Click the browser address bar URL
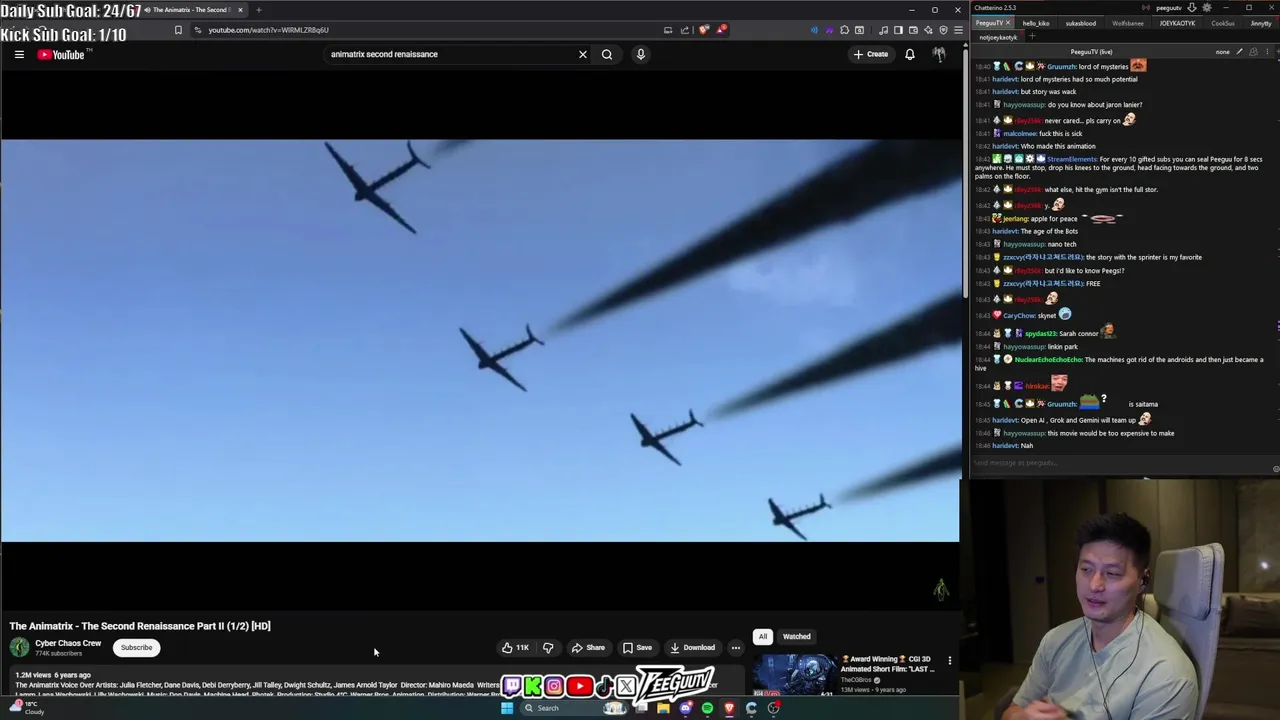The image size is (1280, 720). pos(268,30)
